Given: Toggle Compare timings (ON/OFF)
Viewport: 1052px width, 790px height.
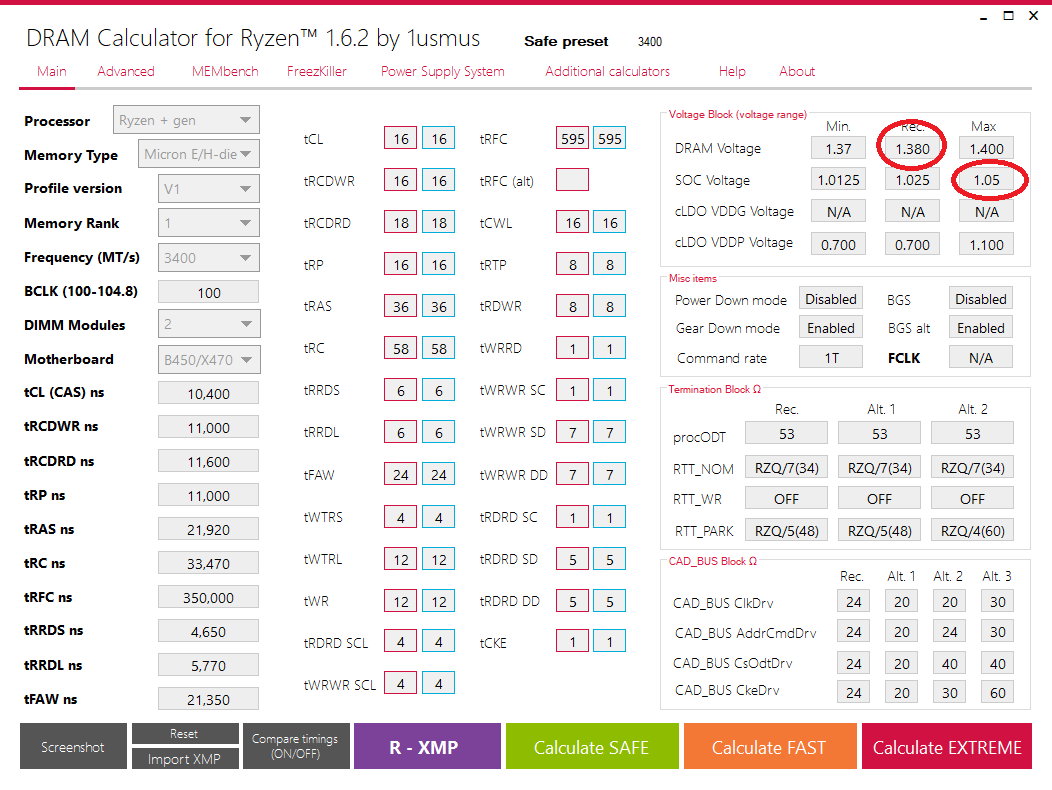Looking at the screenshot, I should click(295, 746).
